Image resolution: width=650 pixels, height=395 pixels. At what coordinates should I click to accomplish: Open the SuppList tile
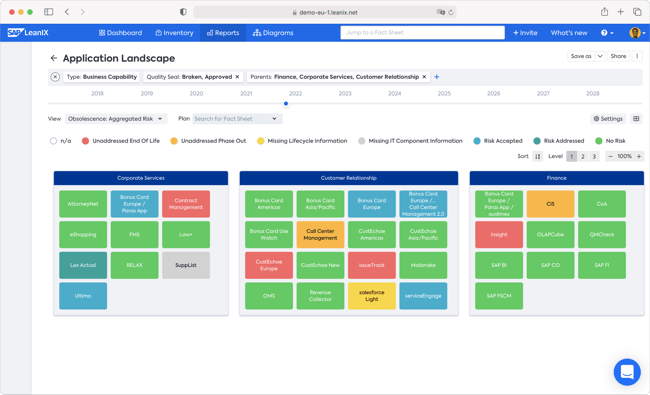[x=186, y=265]
